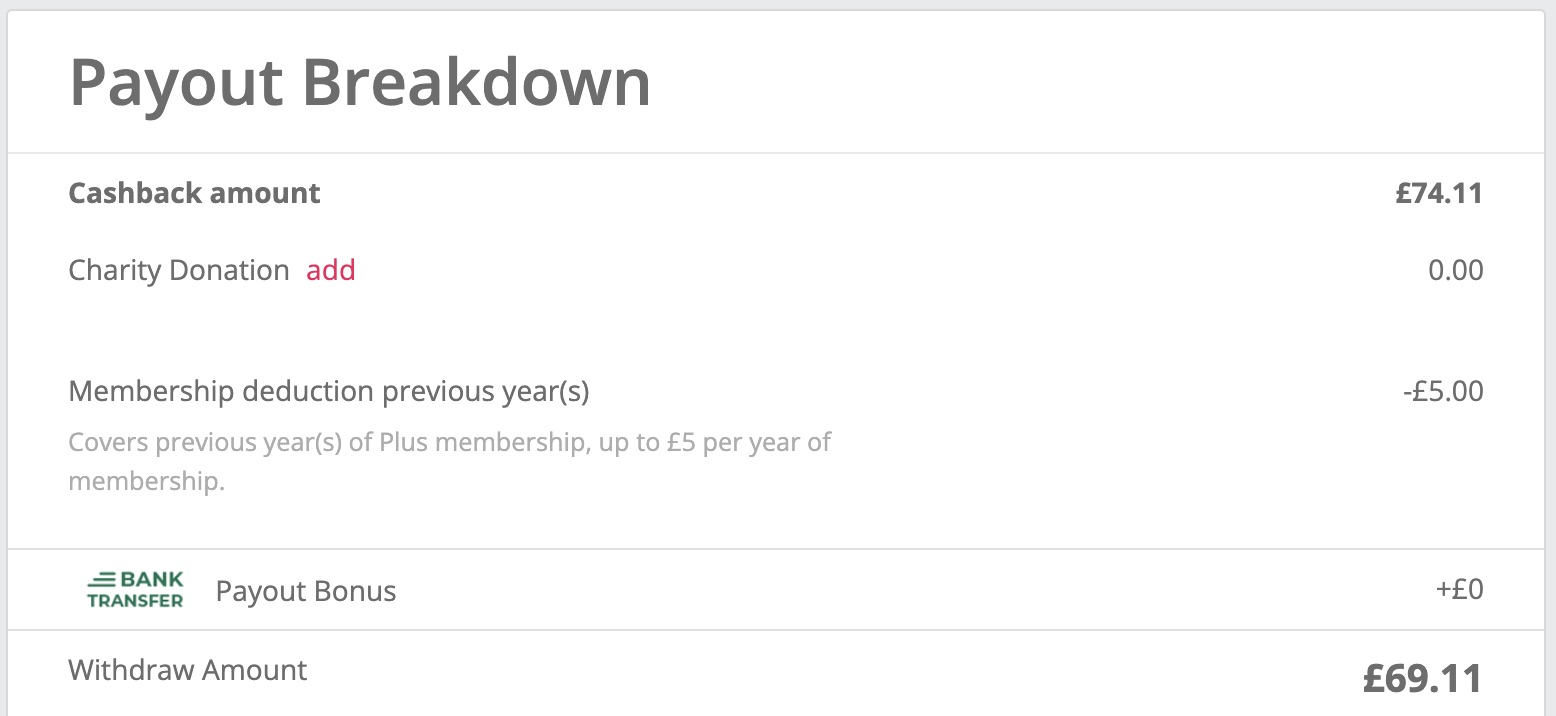Select the Payout Bonus label
The image size is (1556, 716).
point(305,590)
